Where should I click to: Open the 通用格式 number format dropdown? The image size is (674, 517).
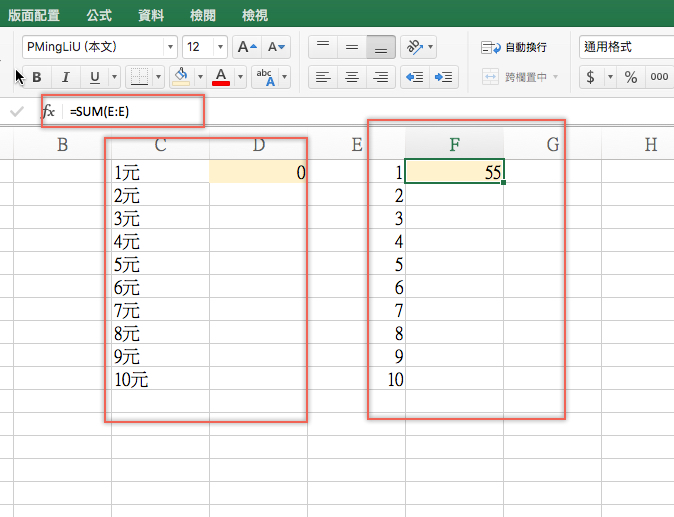tap(626, 47)
